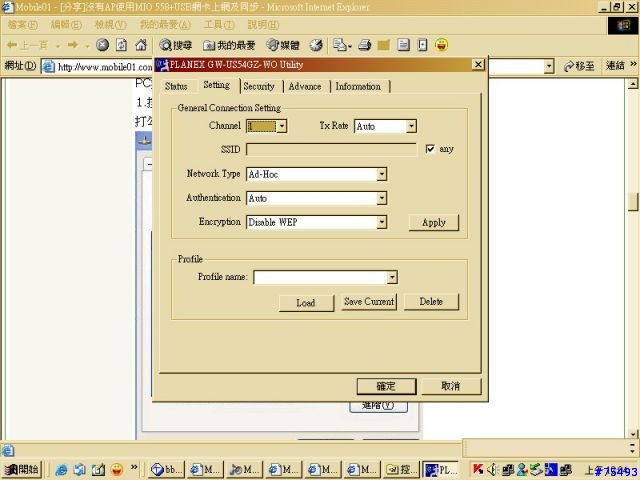The width and height of the screenshot is (640, 480).
Task: Open 我的最愛 favorites pane in Internet Explorer
Action: tap(229, 45)
